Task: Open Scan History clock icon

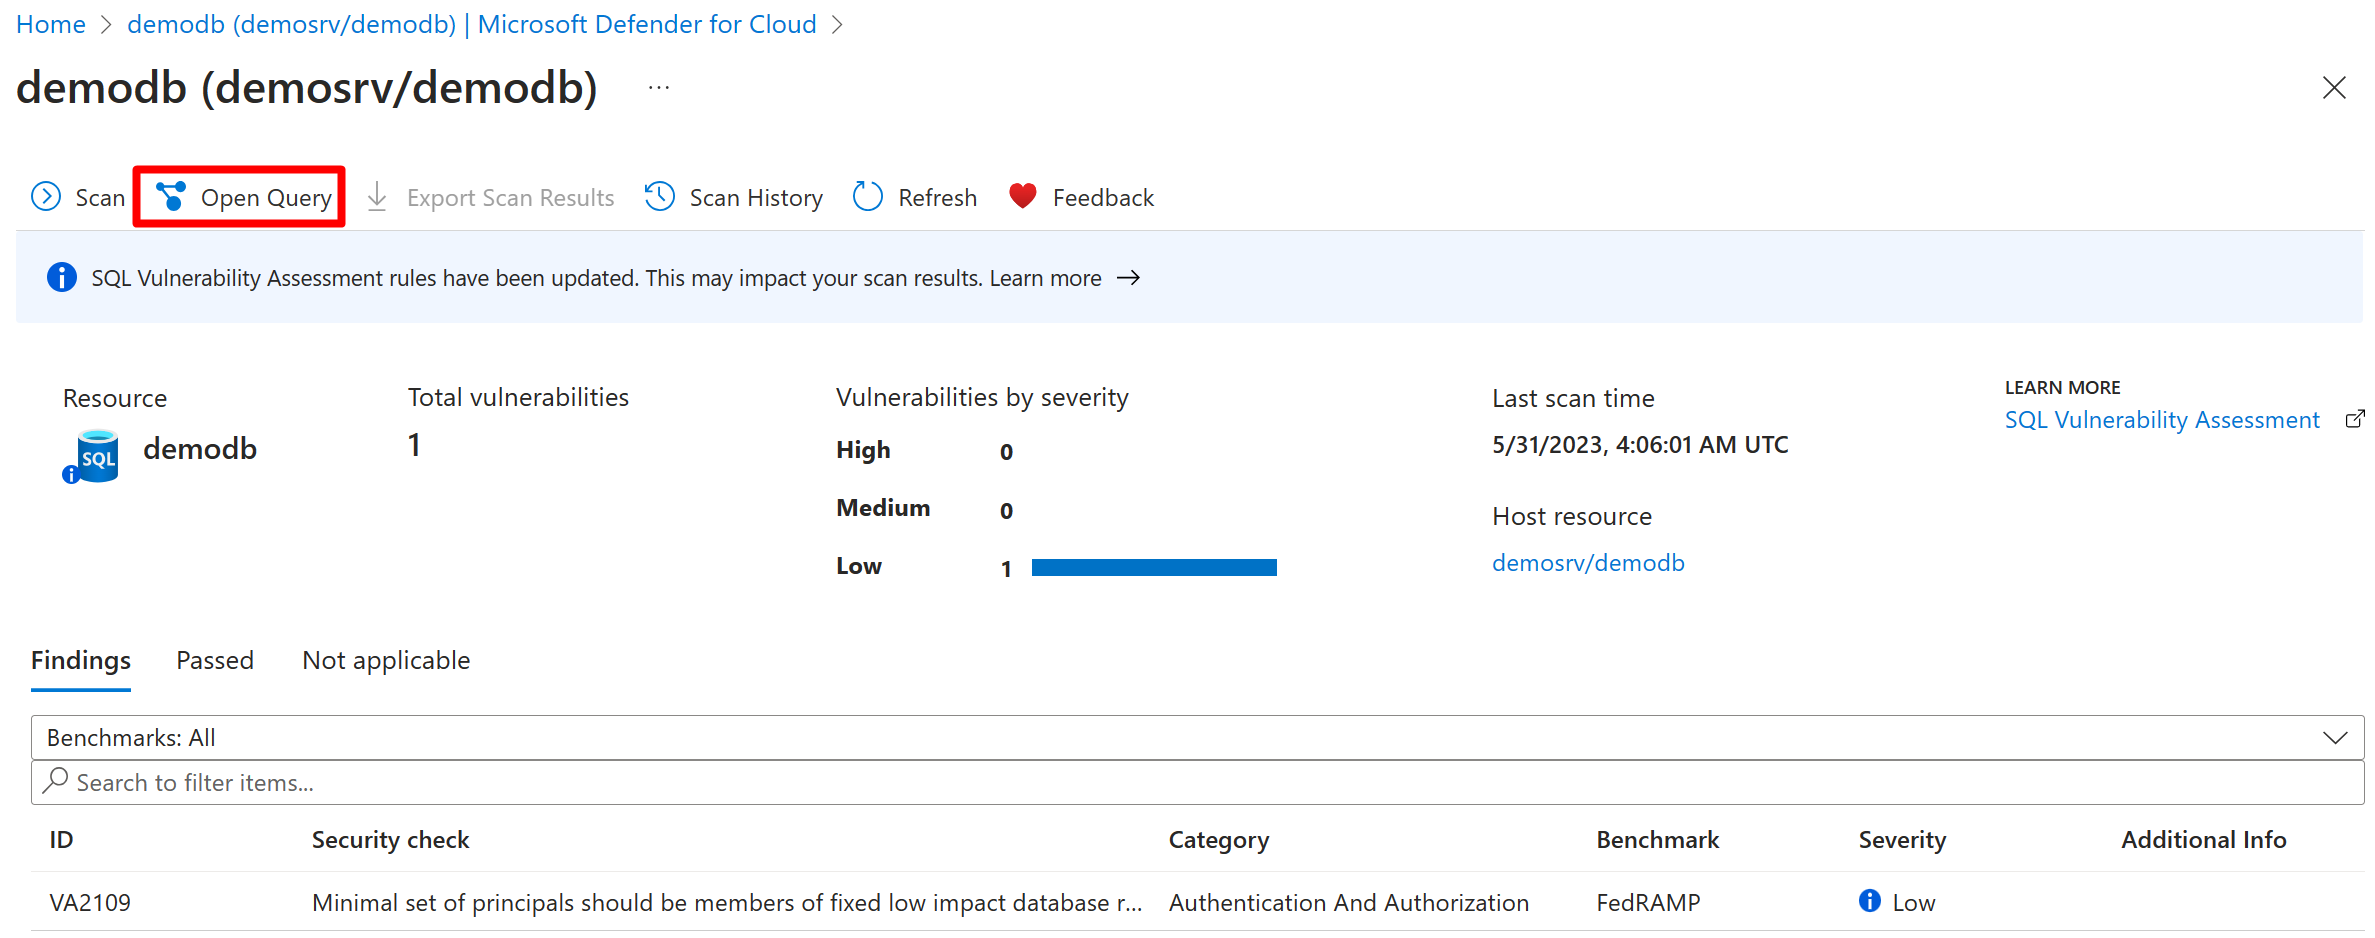Action: point(660,197)
